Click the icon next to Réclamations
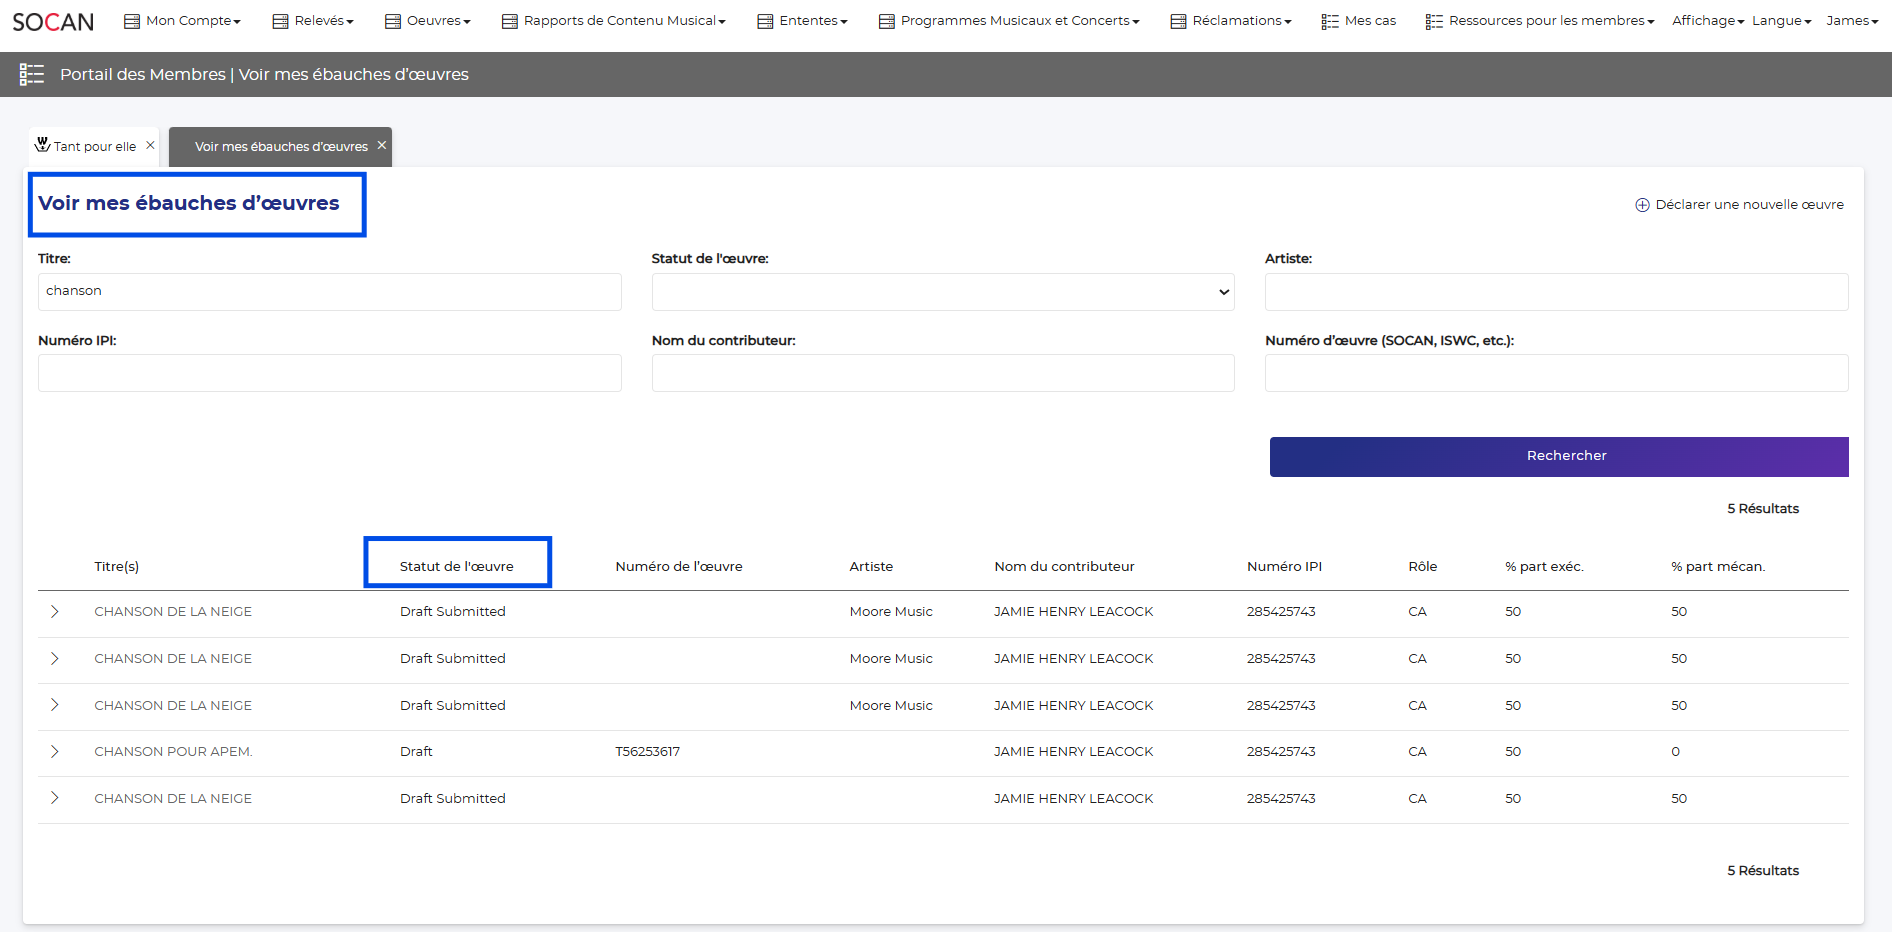Viewport: 1892px width, 932px height. 1178,21
